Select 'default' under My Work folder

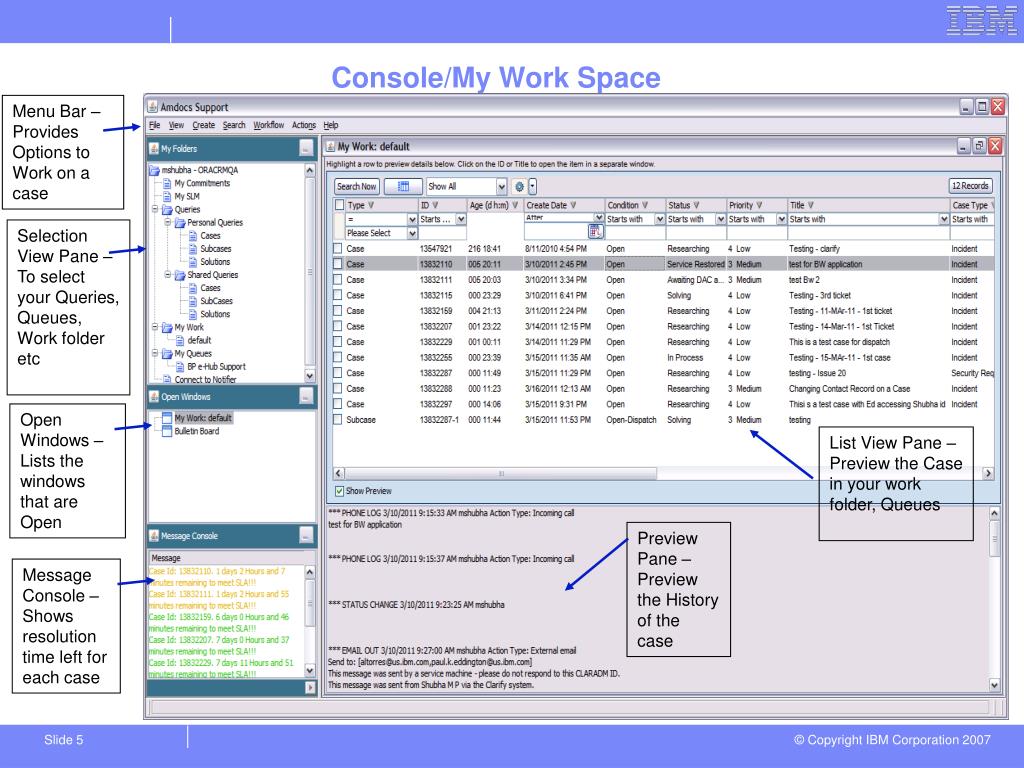pos(199,340)
